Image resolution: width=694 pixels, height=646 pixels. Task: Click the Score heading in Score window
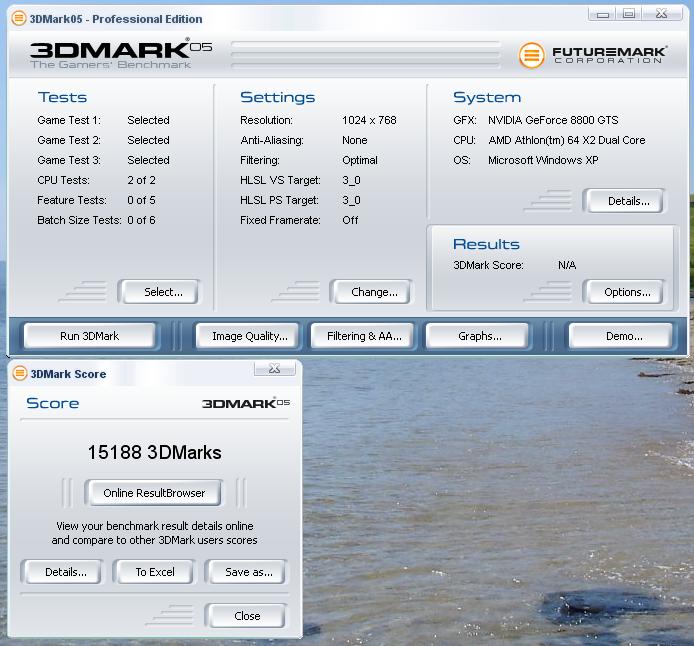click(53, 403)
